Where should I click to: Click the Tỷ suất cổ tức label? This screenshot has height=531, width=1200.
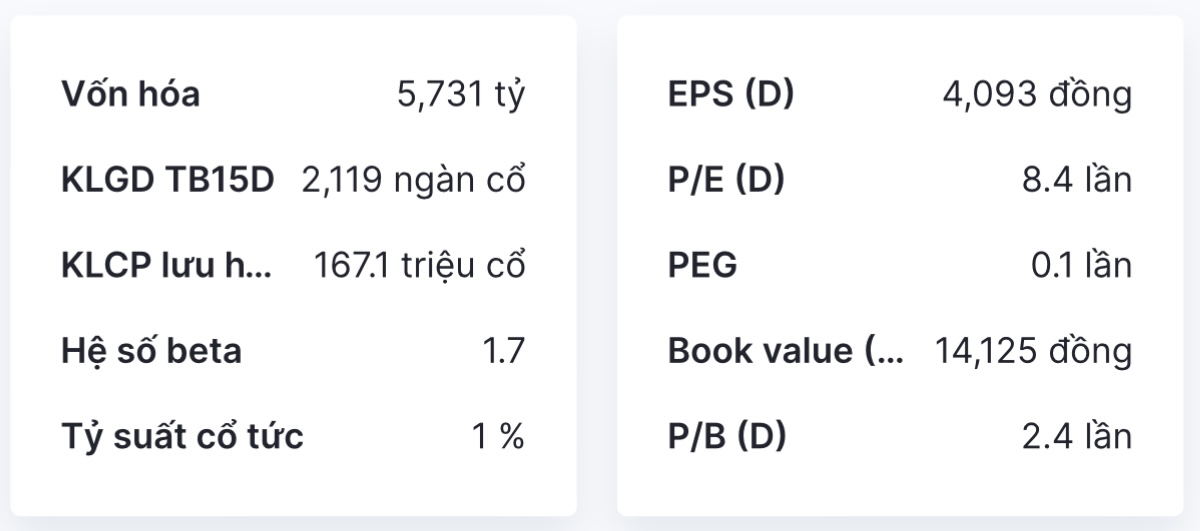click(182, 437)
